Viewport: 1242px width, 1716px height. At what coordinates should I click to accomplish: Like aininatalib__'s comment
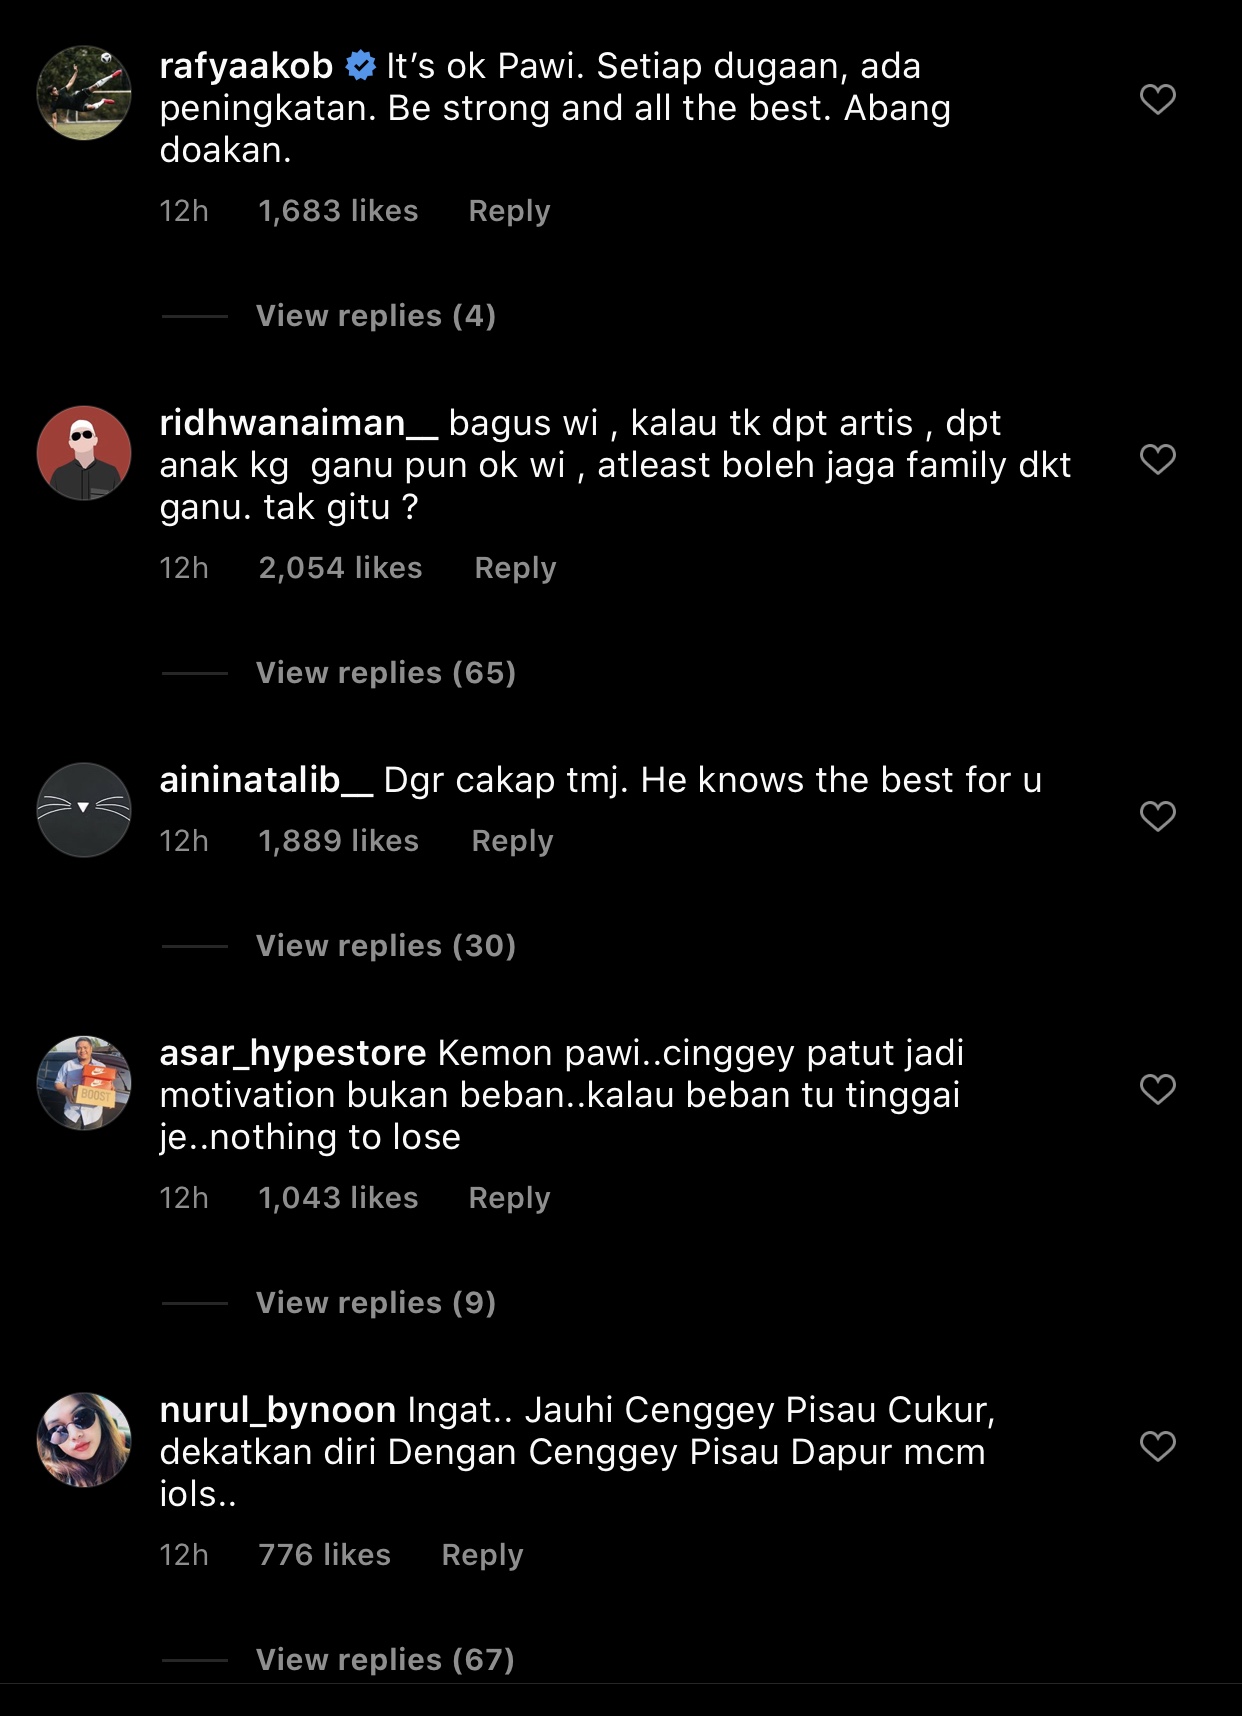click(x=1157, y=816)
